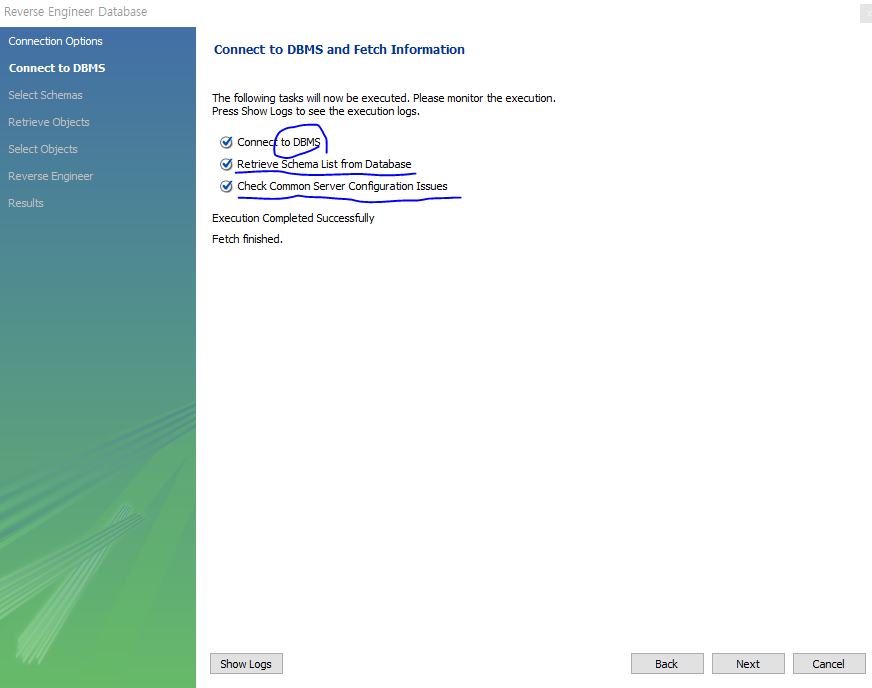Viewport: 872px width, 688px height.
Task: Click the 'Reverse Engineer Database' window title
Action: (x=76, y=12)
